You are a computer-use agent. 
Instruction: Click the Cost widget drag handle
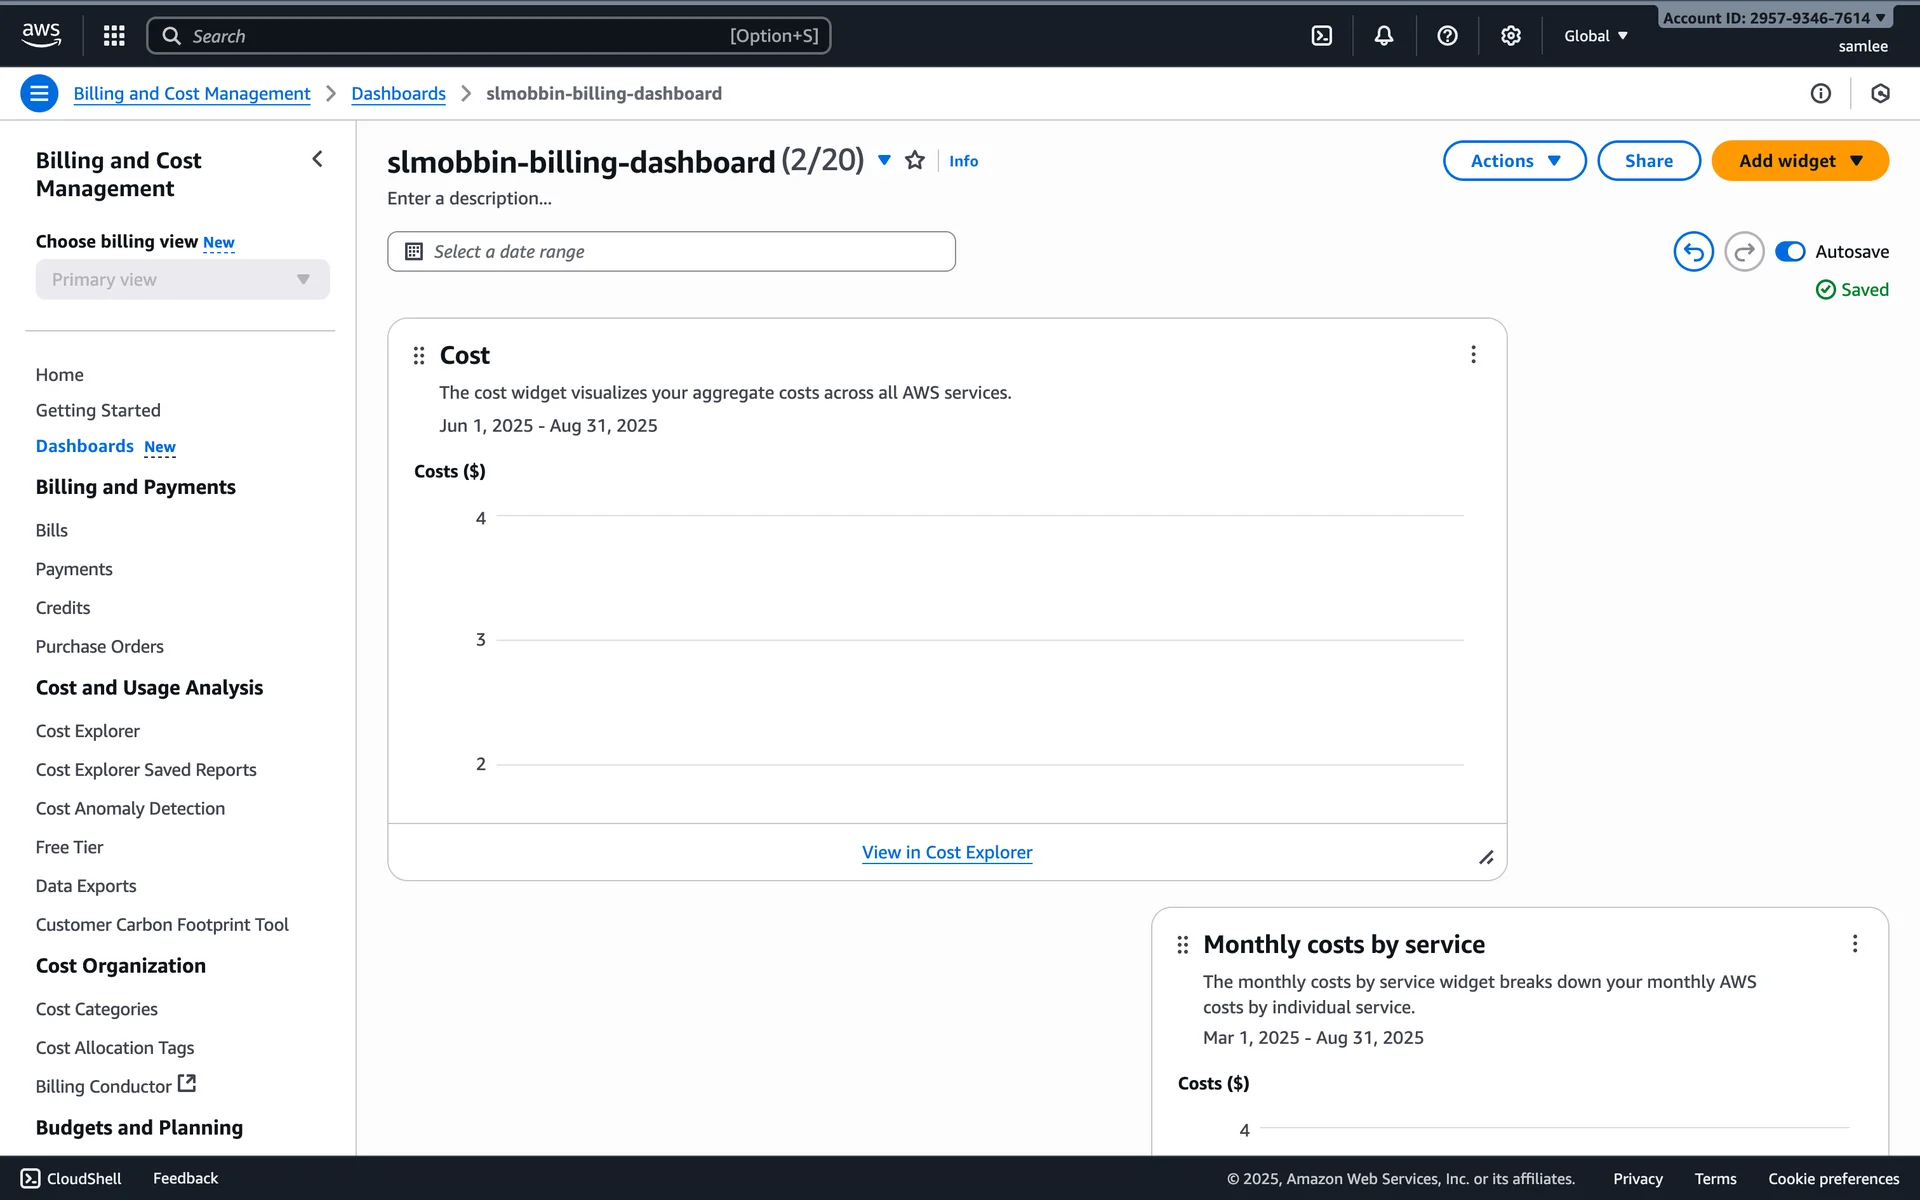[419, 356]
